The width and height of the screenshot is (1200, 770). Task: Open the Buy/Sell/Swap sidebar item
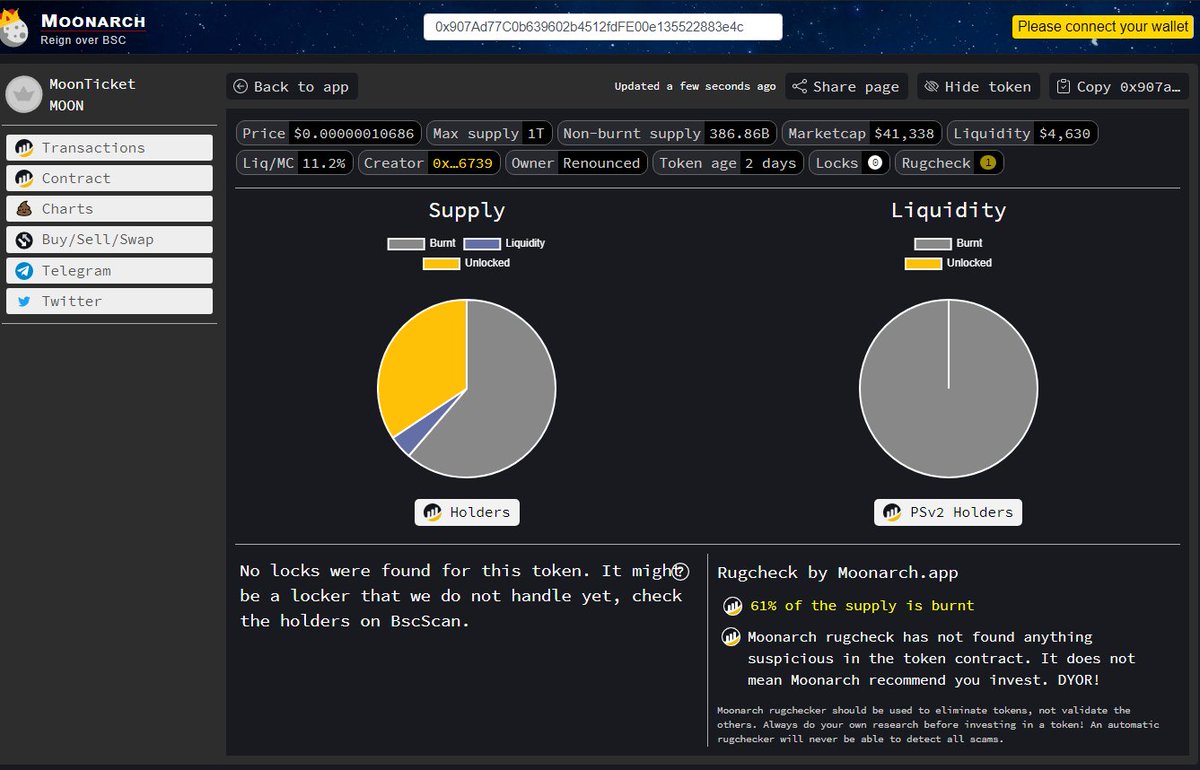109,240
